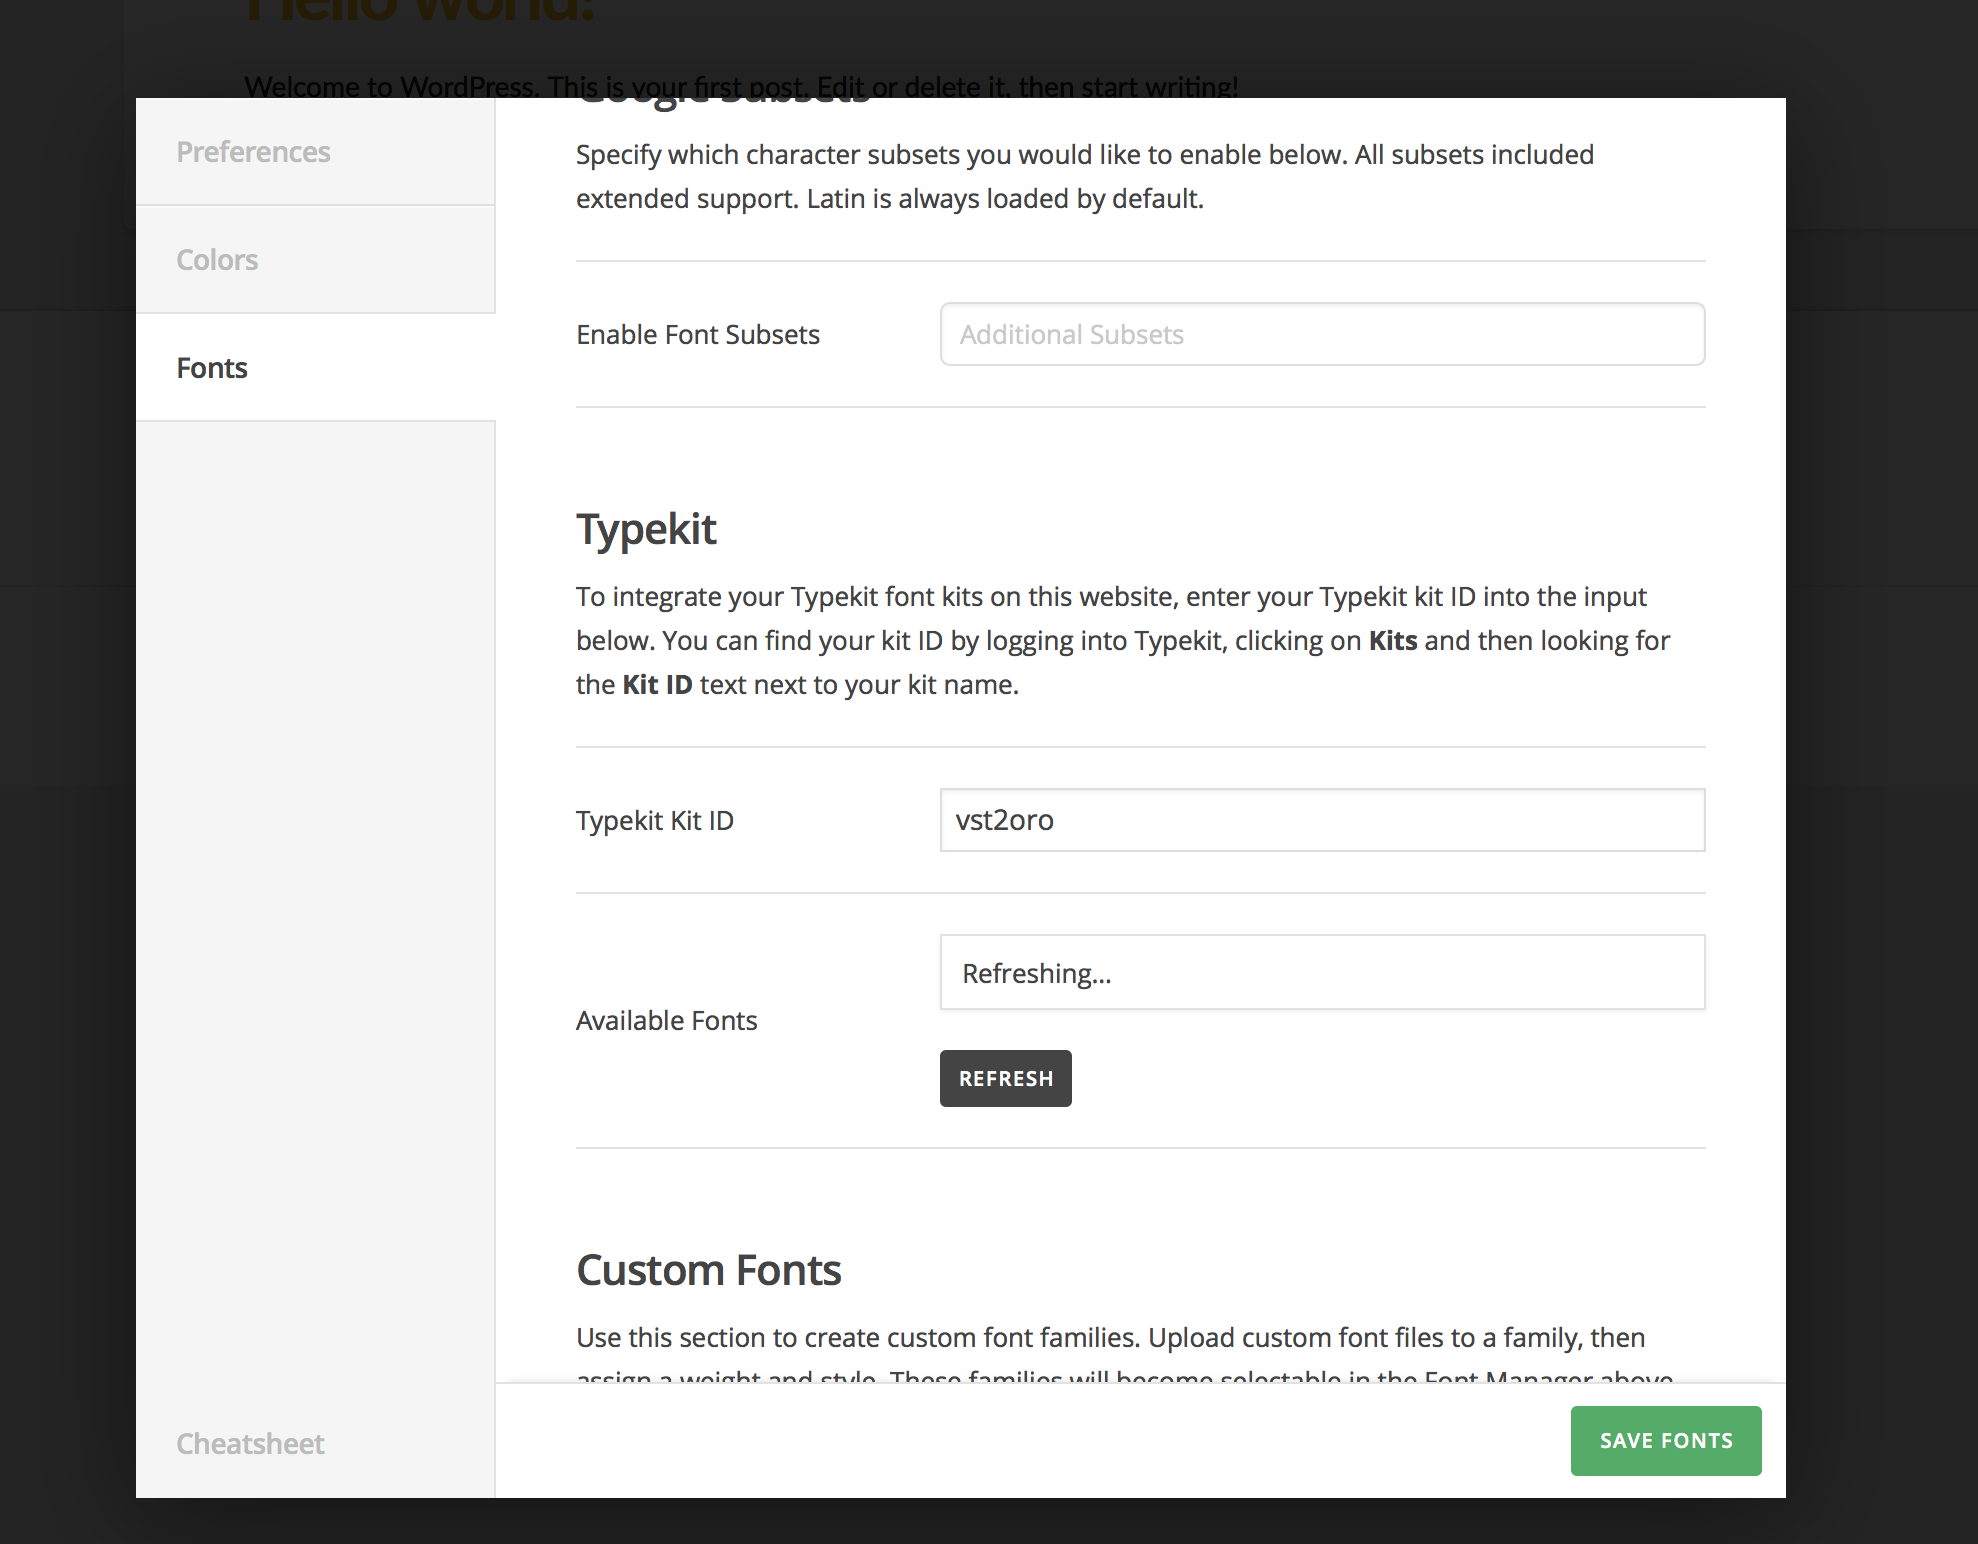The image size is (1978, 1544).
Task: Open the Preferences tab in the sidebar
Action: 315,152
